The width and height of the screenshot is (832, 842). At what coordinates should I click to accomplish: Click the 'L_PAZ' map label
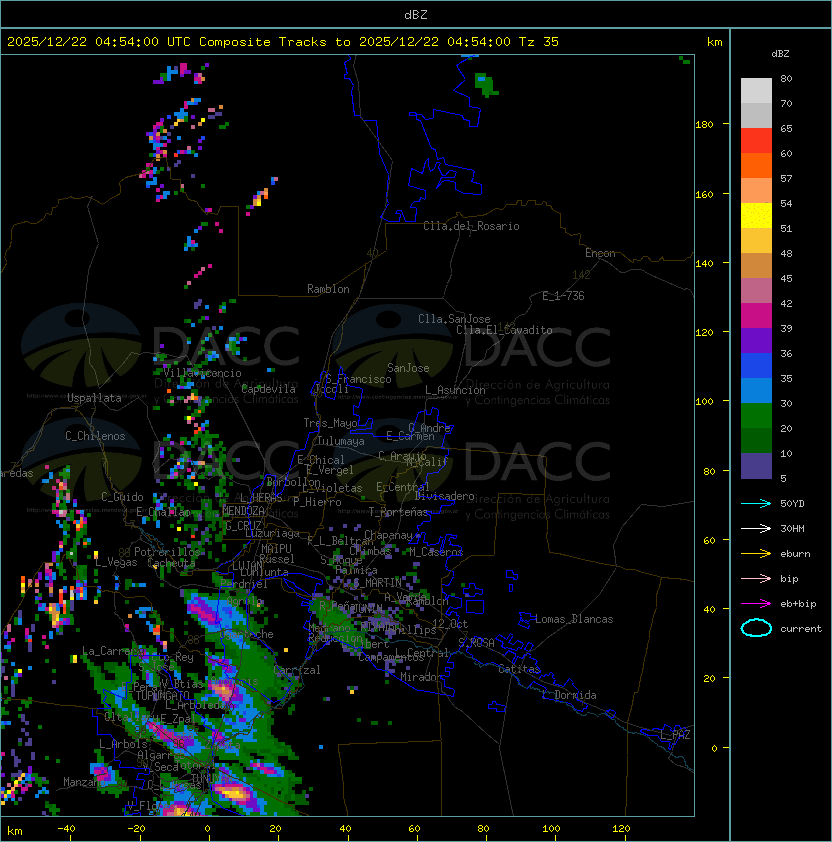(676, 735)
